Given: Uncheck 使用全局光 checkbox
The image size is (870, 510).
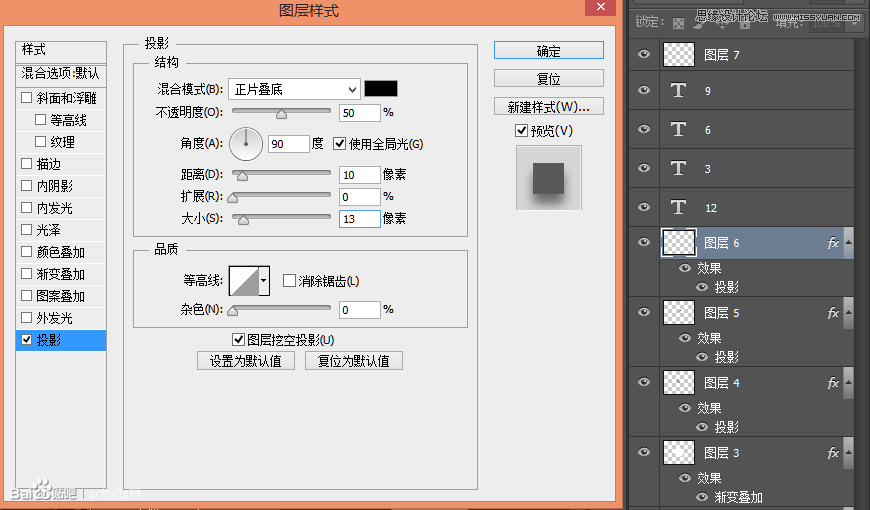Looking at the screenshot, I should 340,144.
